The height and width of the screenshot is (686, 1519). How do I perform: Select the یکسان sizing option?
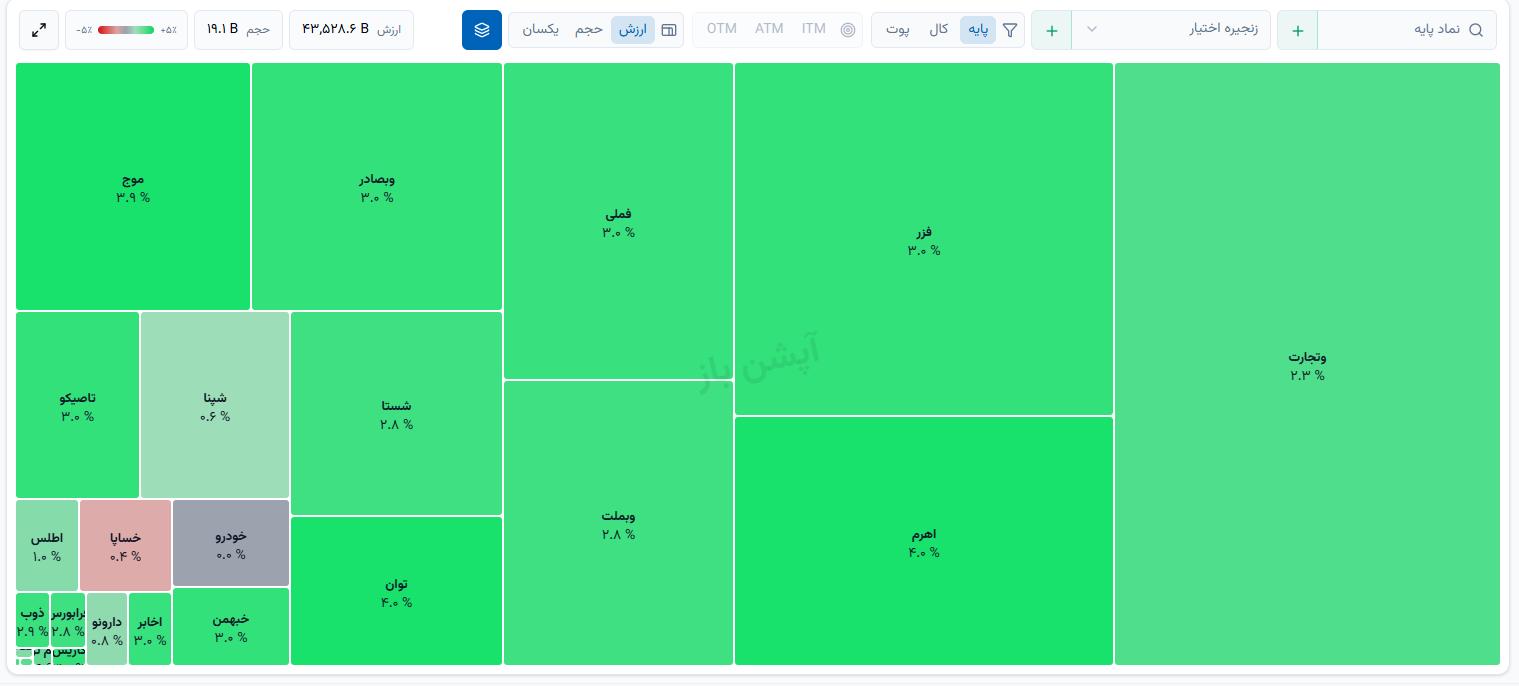tap(541, 29)
